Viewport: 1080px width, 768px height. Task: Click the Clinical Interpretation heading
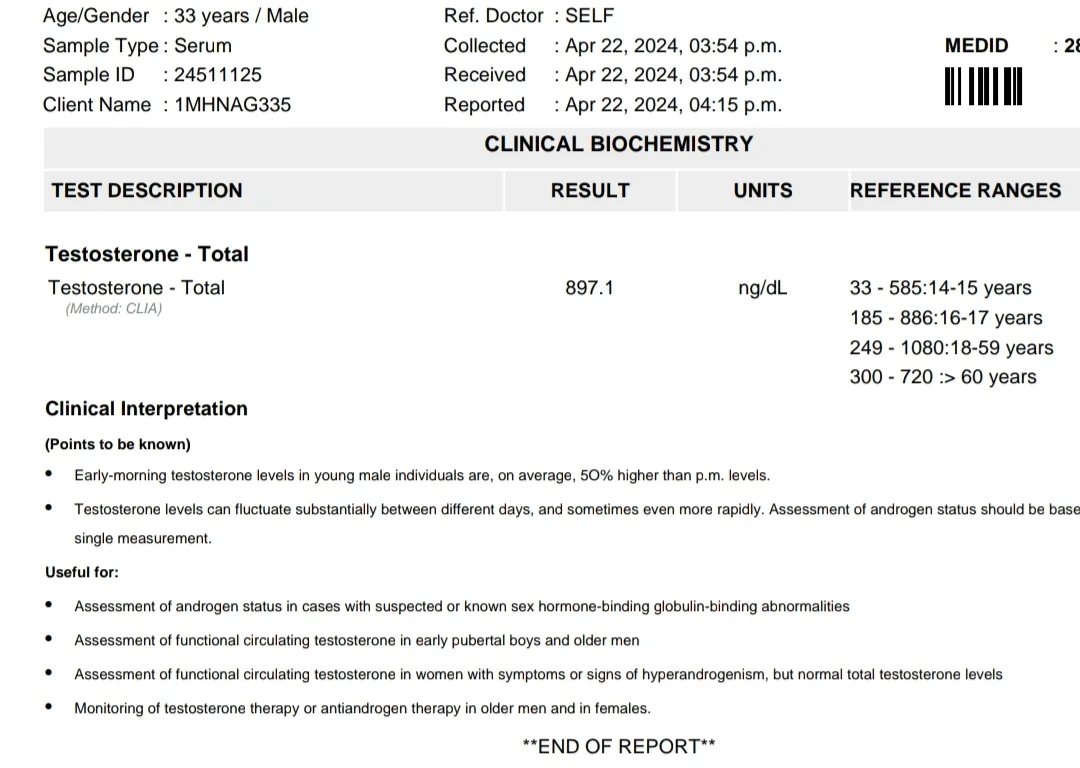tap(146, 409)
